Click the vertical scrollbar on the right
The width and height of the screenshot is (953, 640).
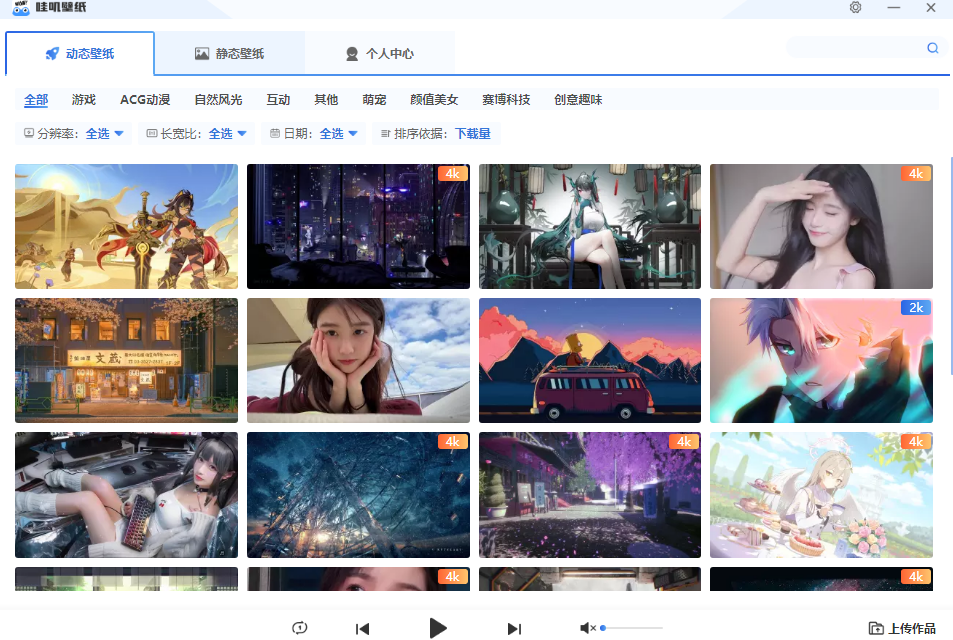point(950,264)
